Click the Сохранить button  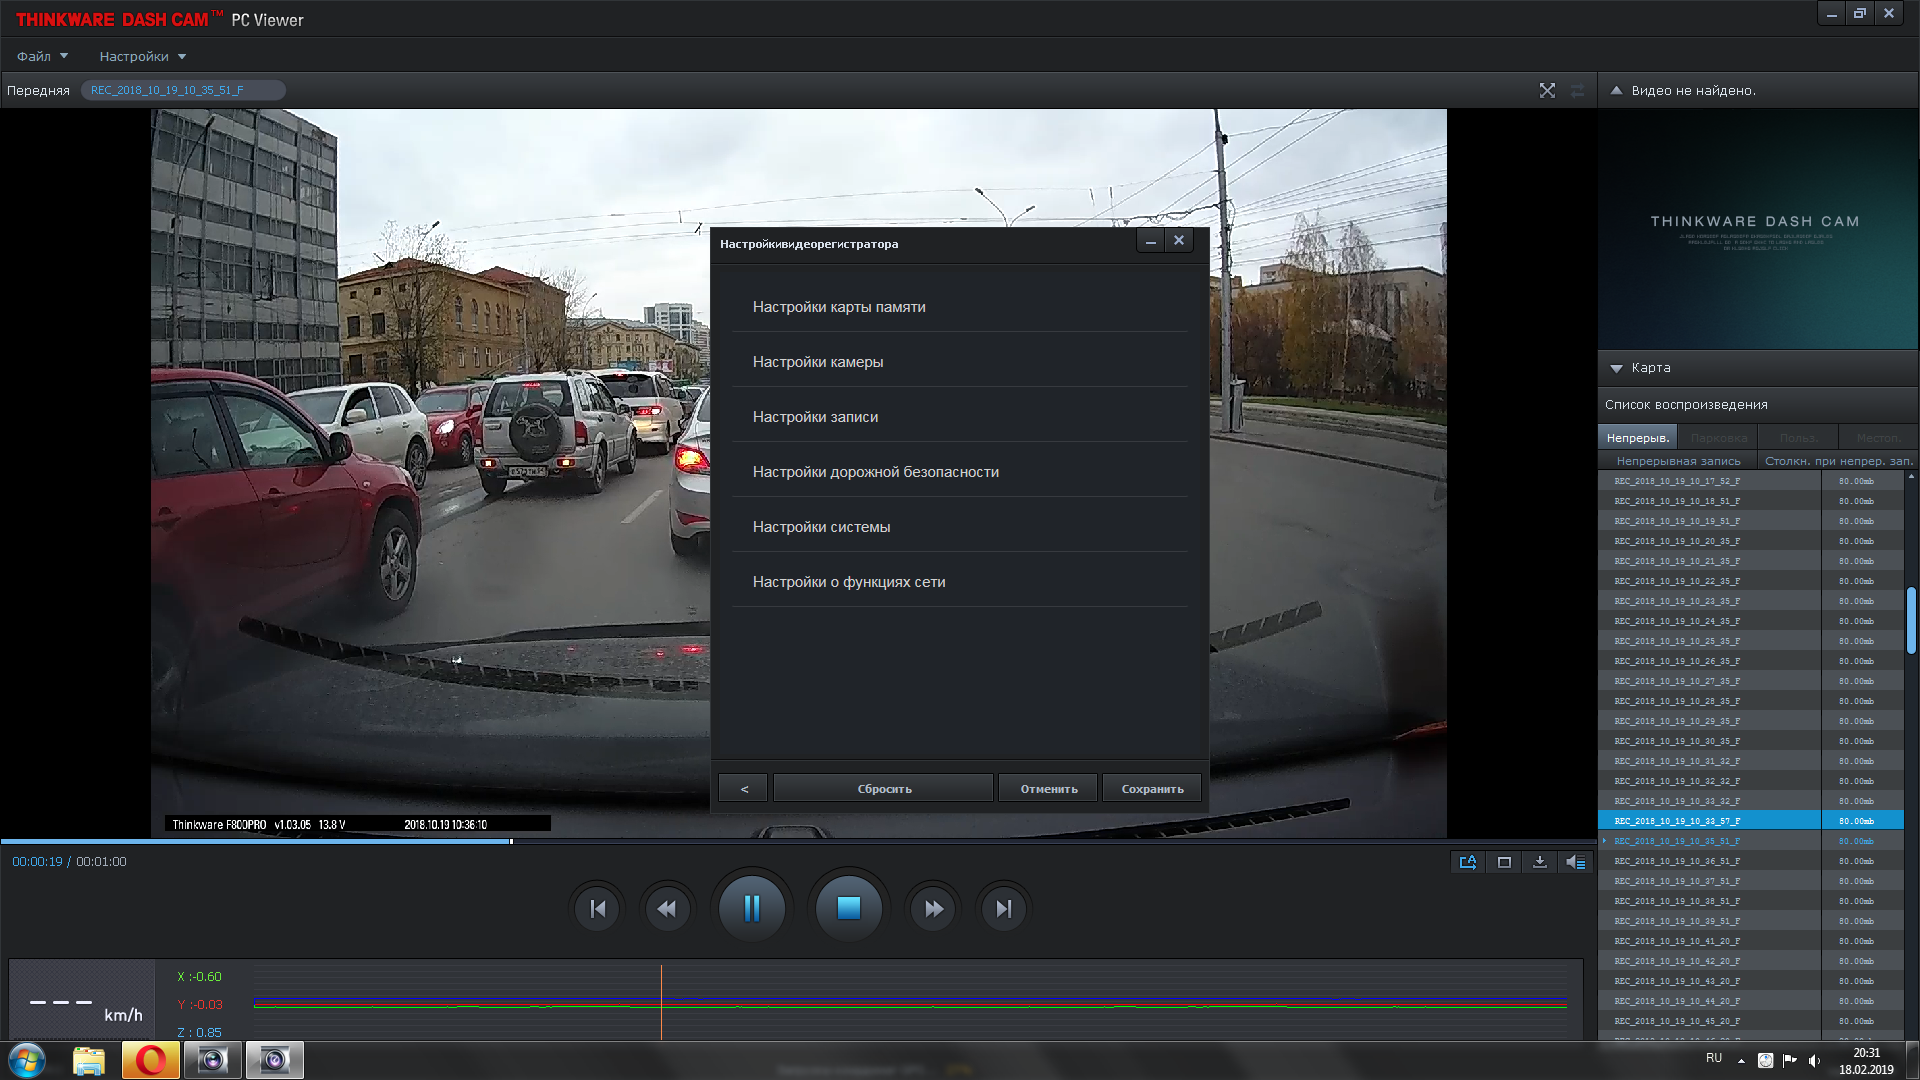coord(1152,789)
